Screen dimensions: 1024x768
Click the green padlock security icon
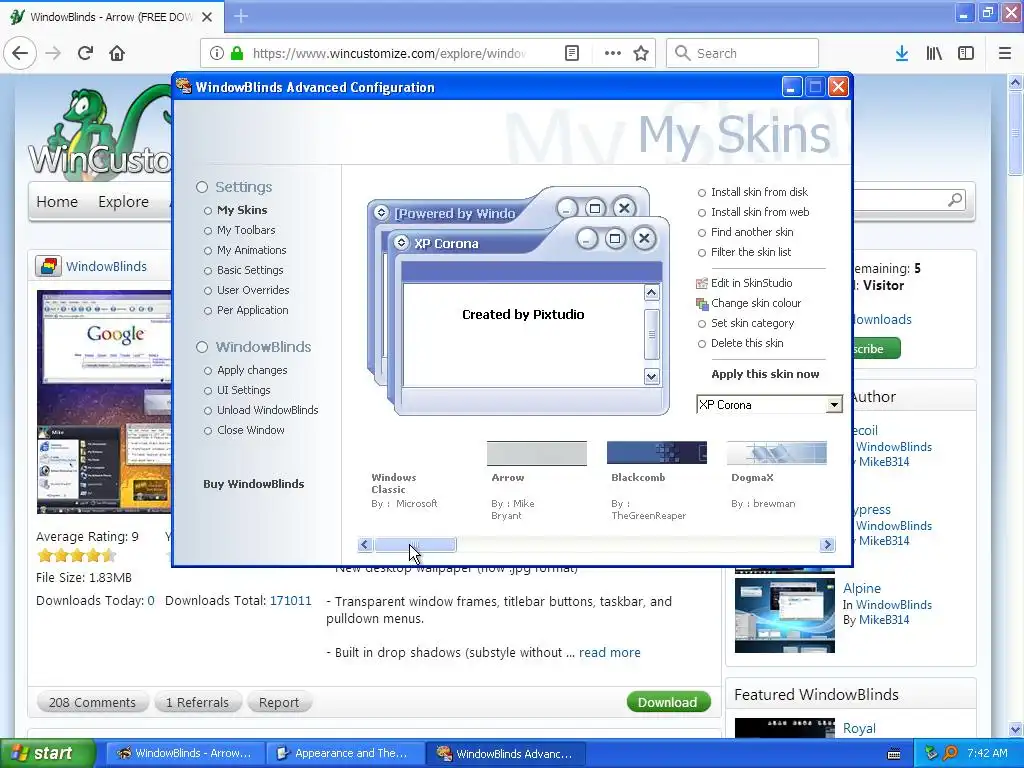point(237,53)
